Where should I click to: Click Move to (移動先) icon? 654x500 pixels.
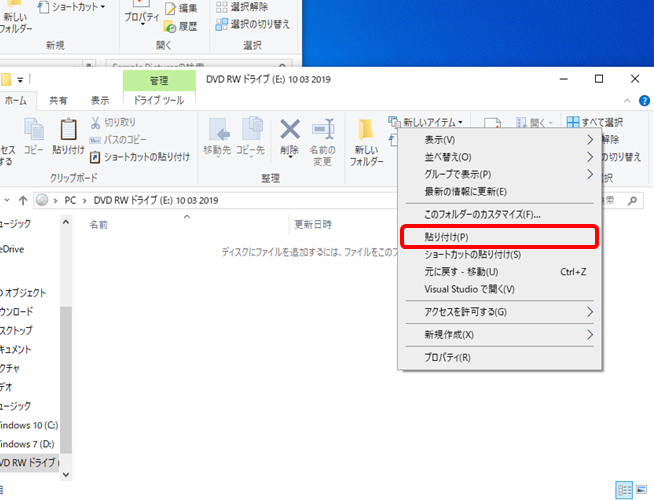point(218,129)
